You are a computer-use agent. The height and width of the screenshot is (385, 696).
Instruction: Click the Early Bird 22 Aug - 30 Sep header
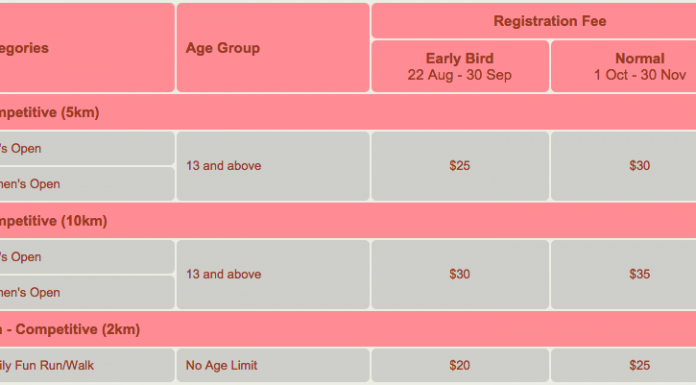pyautogui.click(x=460, y=66)
